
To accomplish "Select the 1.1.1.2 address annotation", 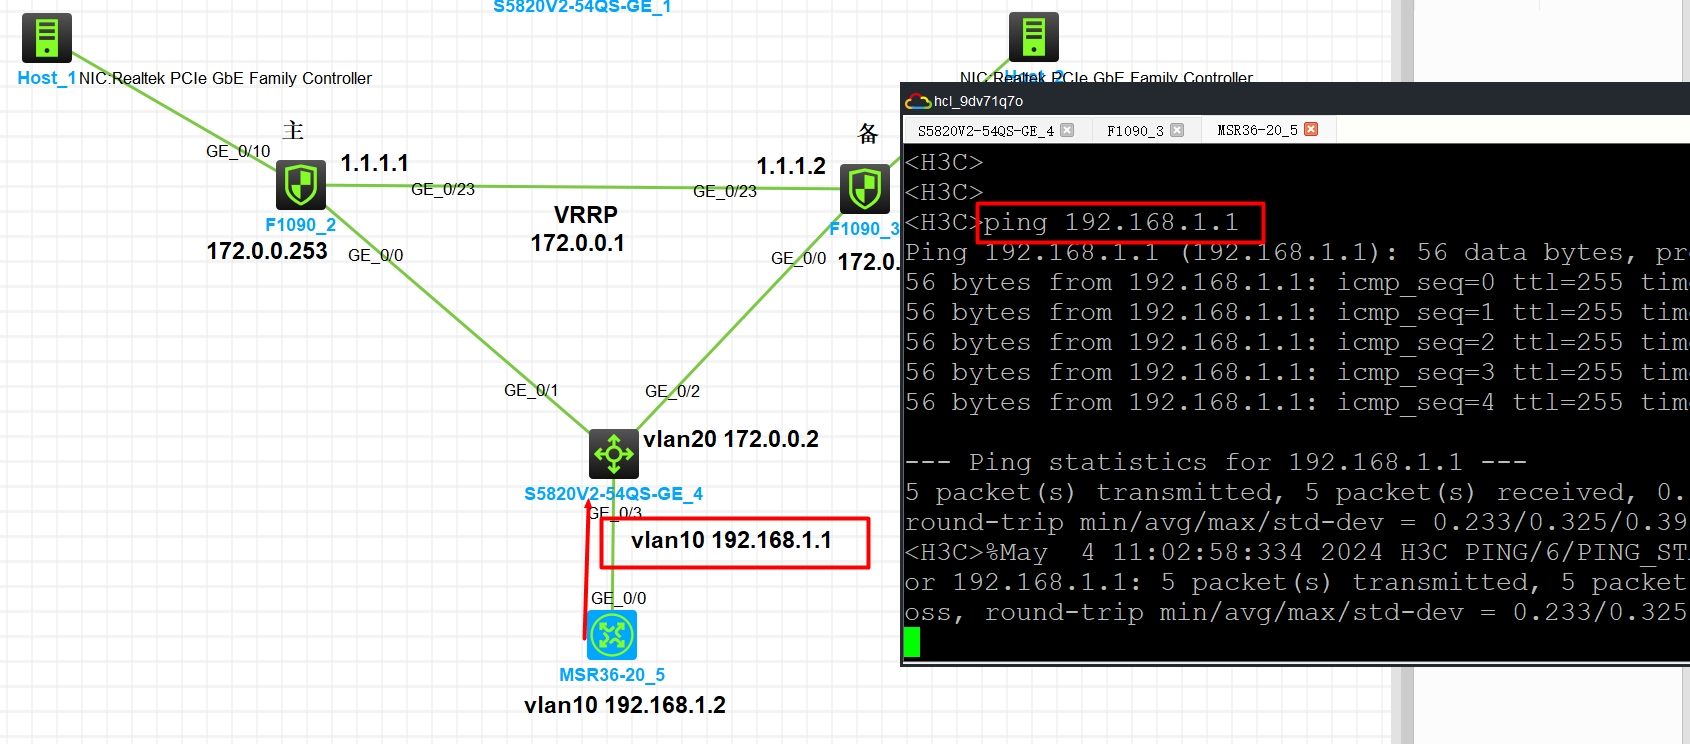I will click(x=791, y=166).
